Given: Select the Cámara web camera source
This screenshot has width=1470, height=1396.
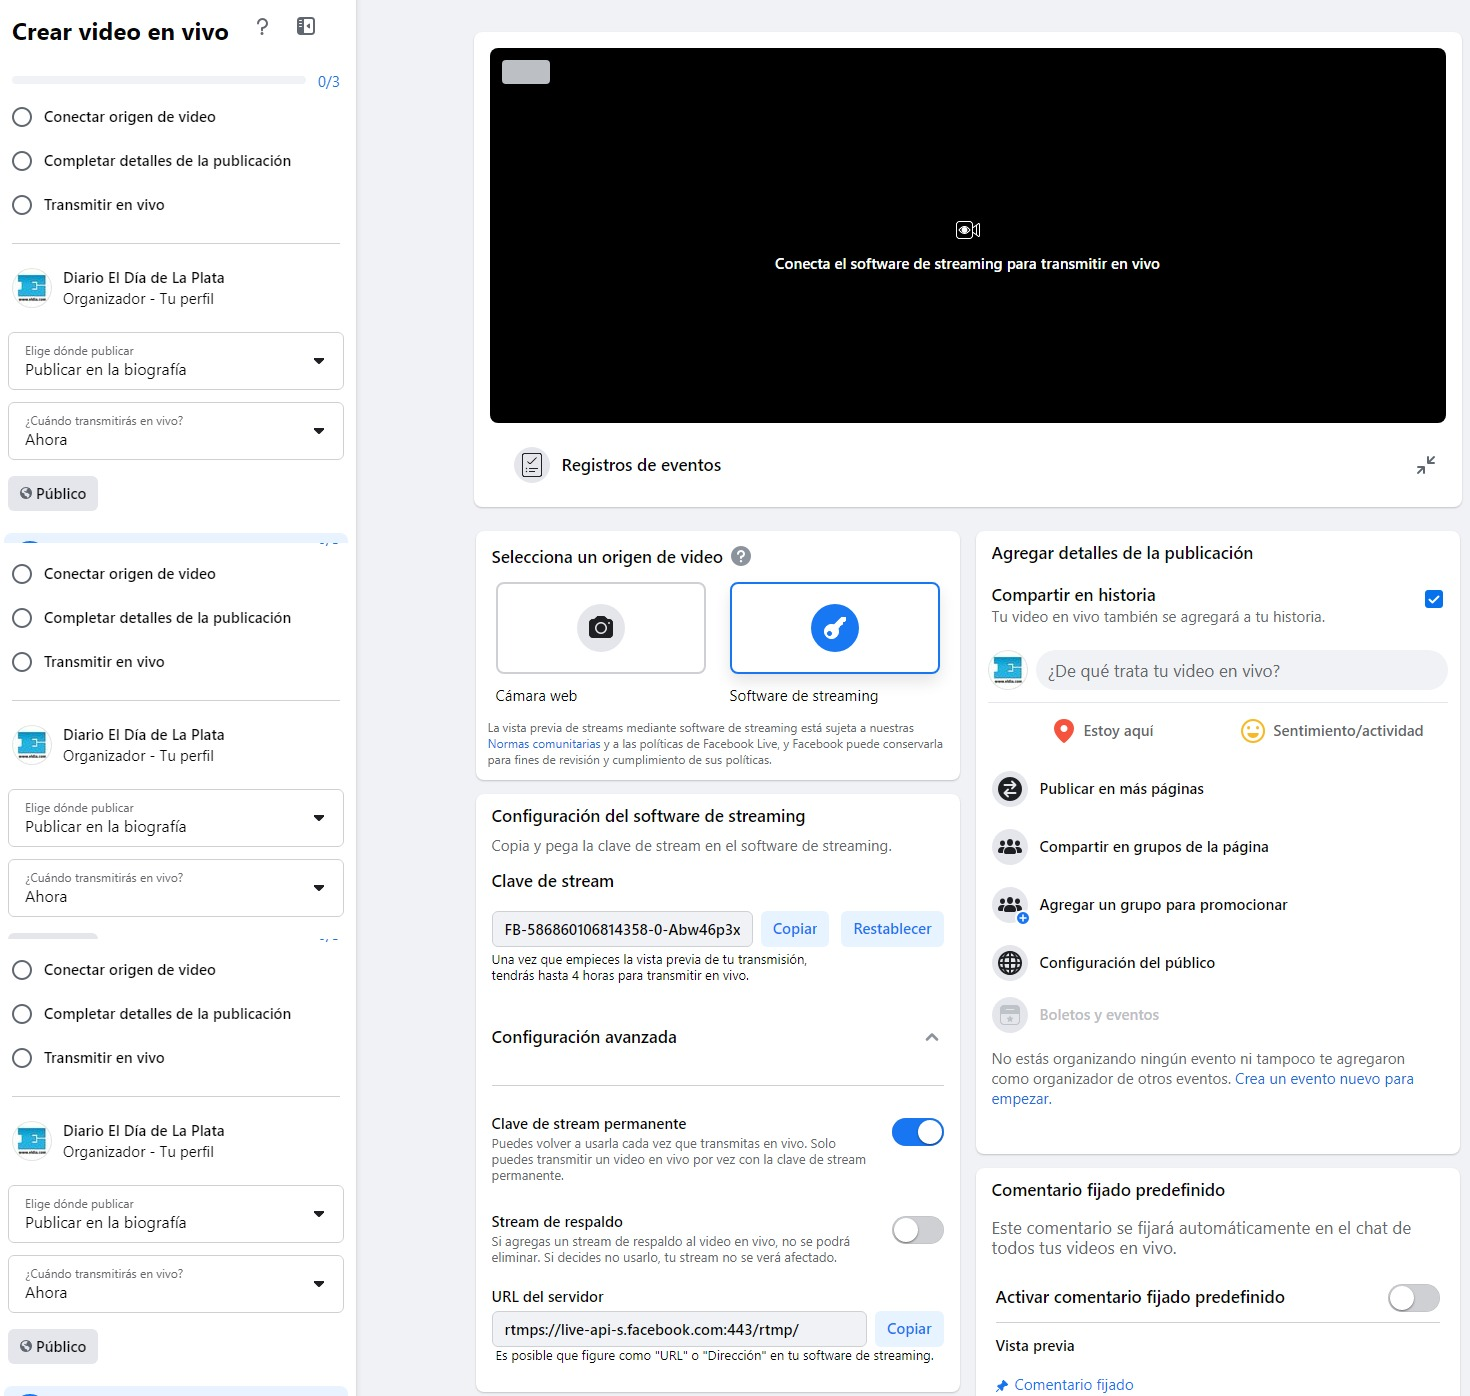Looking at the screenshot, I should point(600,628).
